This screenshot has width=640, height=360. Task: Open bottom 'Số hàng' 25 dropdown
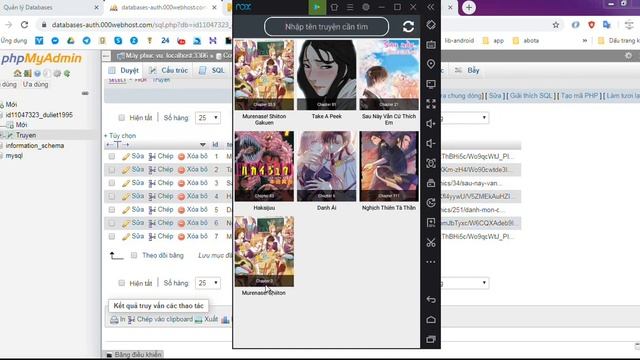click(208, 283)
